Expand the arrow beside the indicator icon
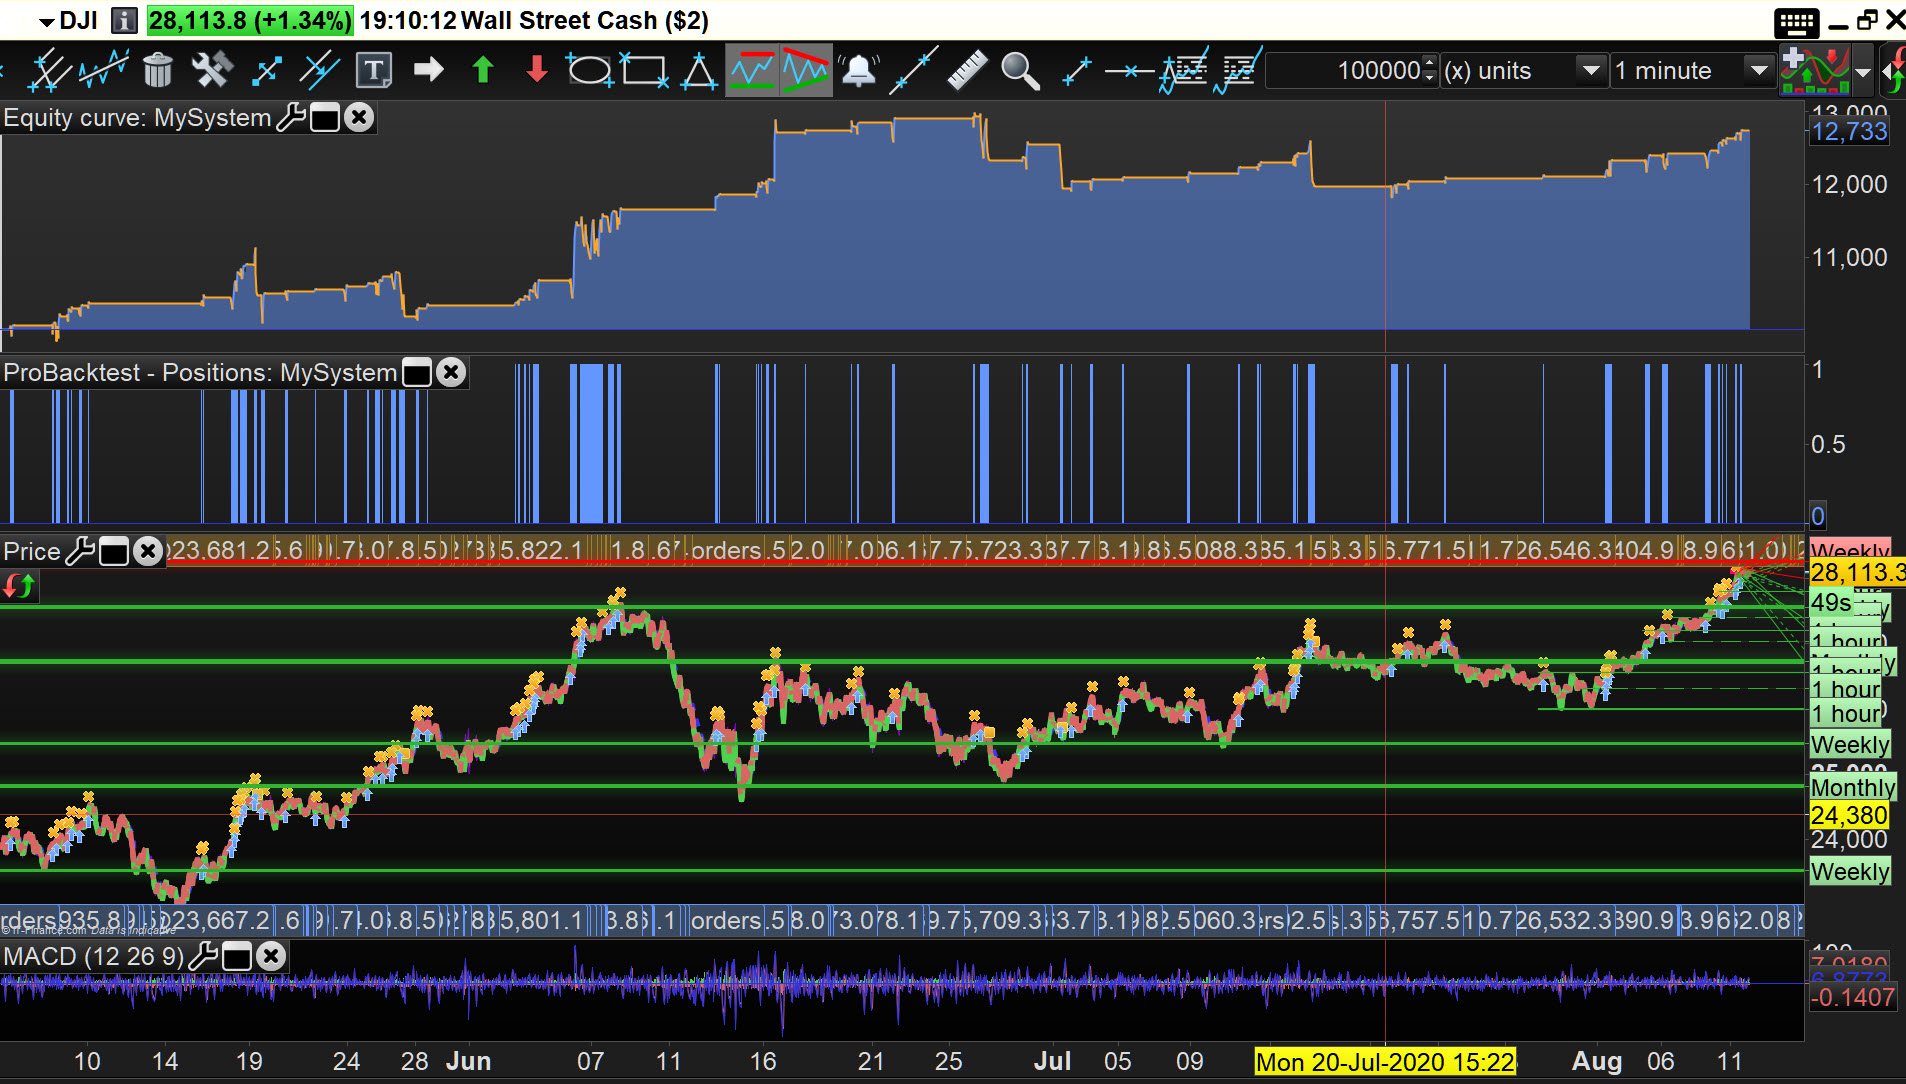 1863,73
